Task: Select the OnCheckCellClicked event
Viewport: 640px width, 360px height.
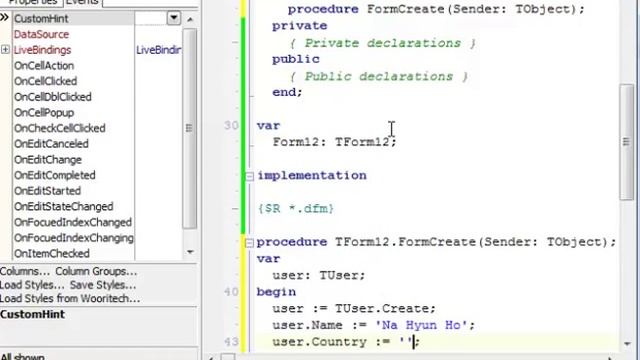Action: point(60,128)
